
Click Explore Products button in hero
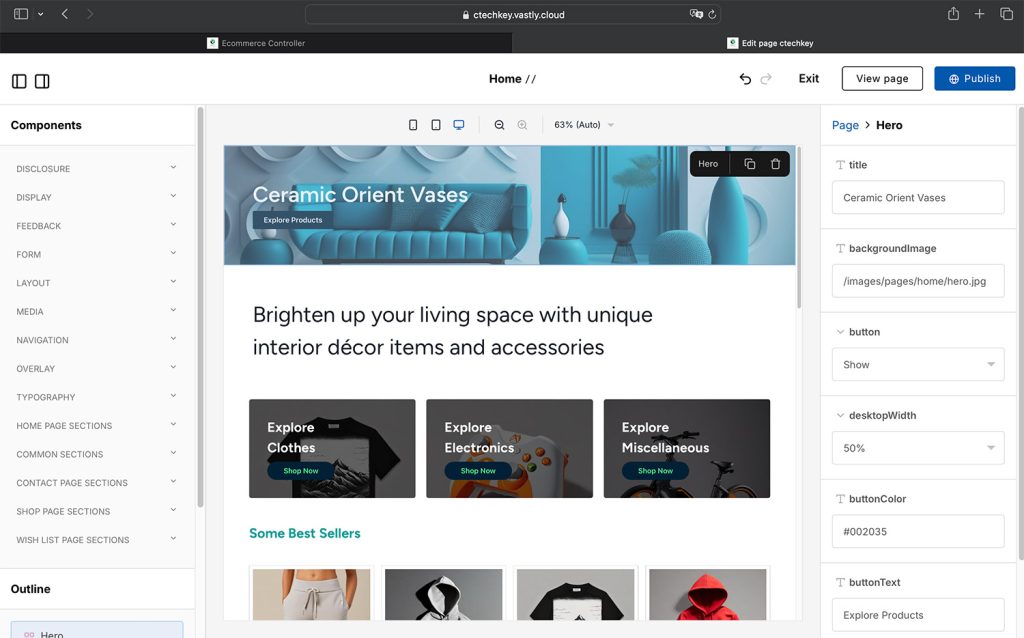[293, 220]
